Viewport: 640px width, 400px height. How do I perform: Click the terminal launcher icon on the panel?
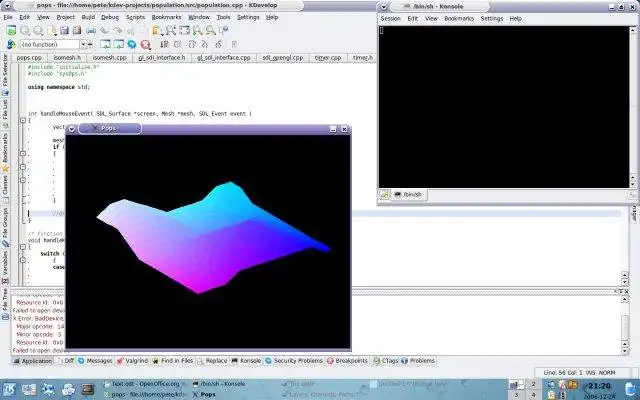pyautogui.click(x=88, y=390)
